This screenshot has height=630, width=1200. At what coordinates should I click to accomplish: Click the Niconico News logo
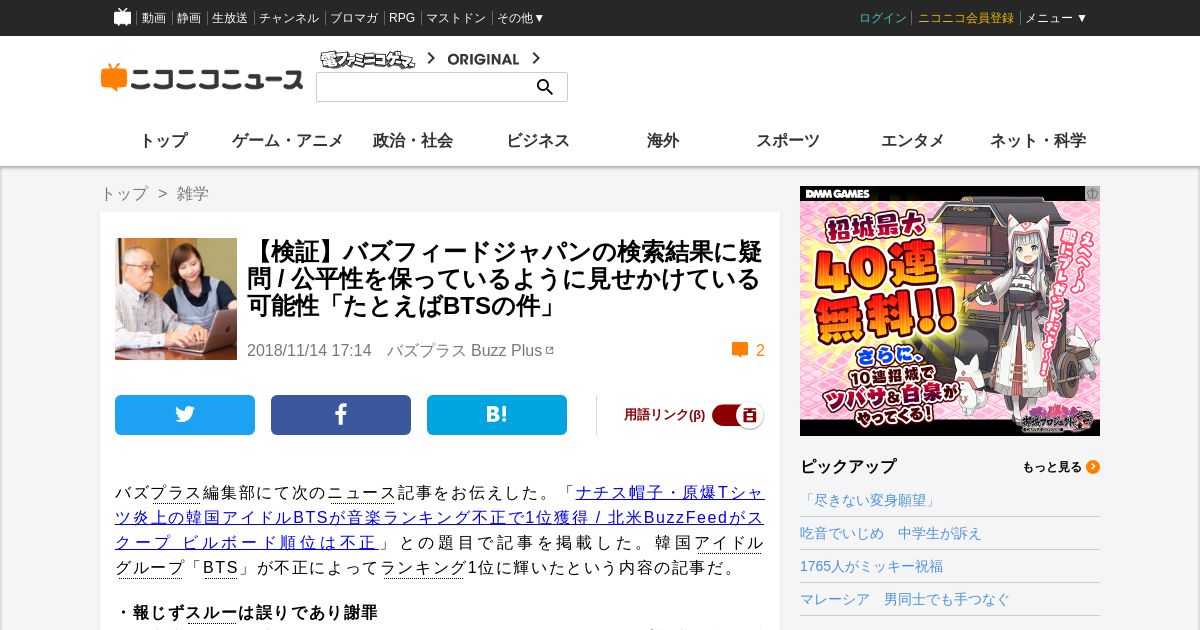[x=202, y=78]
